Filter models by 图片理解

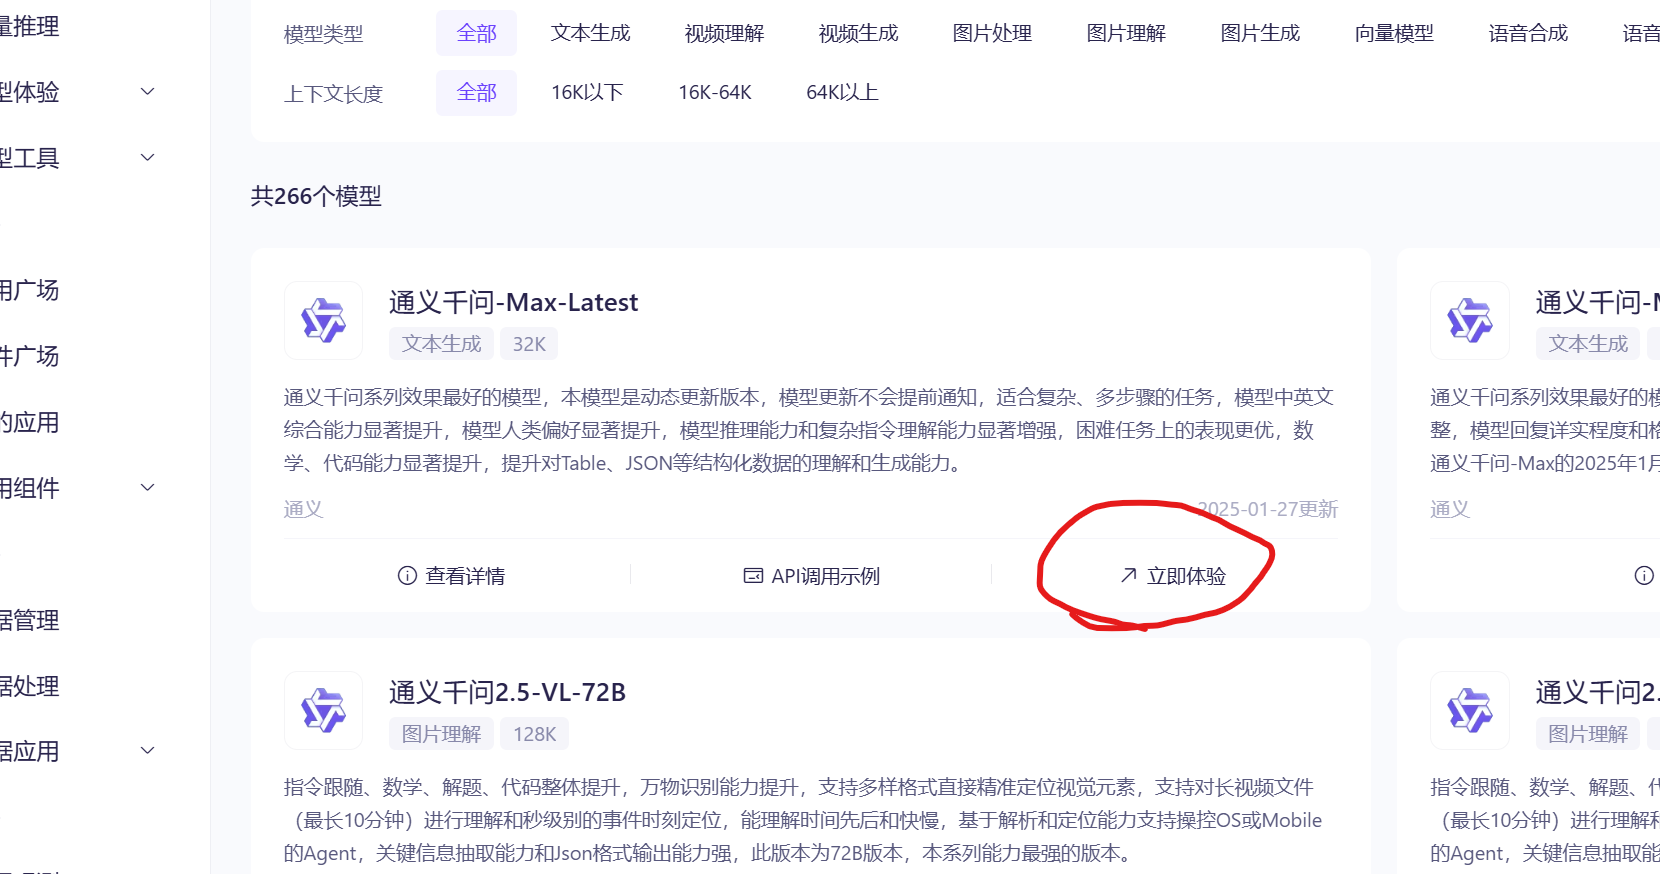click(1126, 33)
